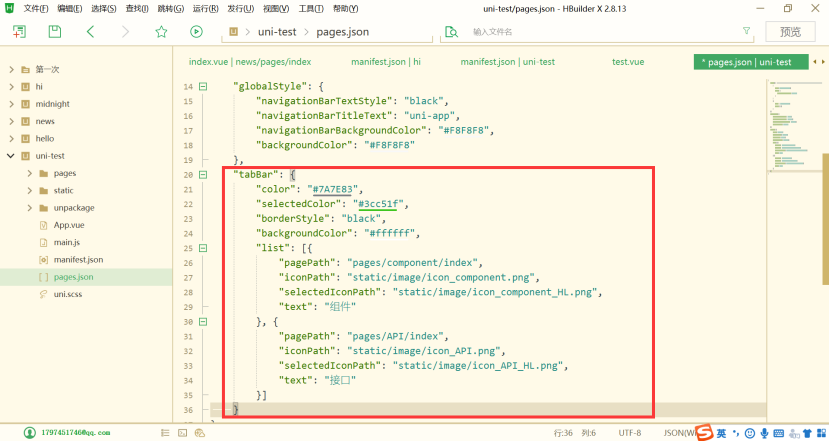Screen dimensions: 830x441
Task: Click the file search magnifier icon
Action: (x=452, y=32)
